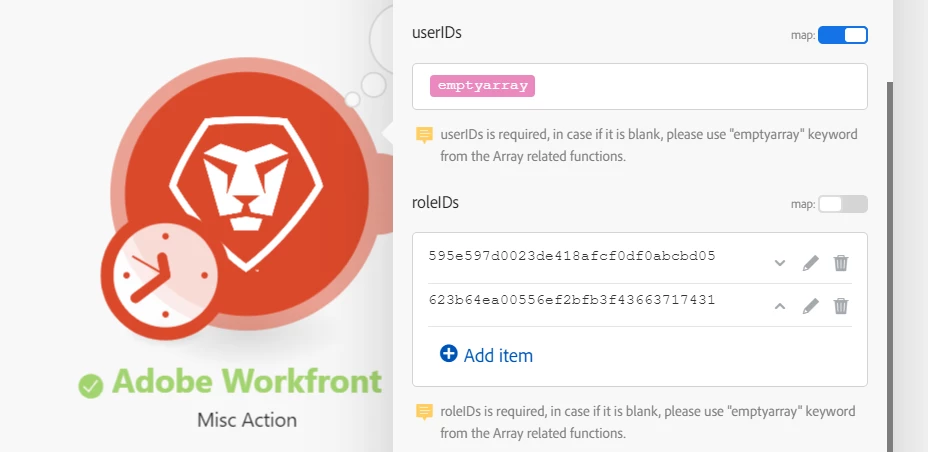Click the Adobe Workfront module title
This screenshot has width=928, height=452.
pyautogui.click(x=247, y=381)
